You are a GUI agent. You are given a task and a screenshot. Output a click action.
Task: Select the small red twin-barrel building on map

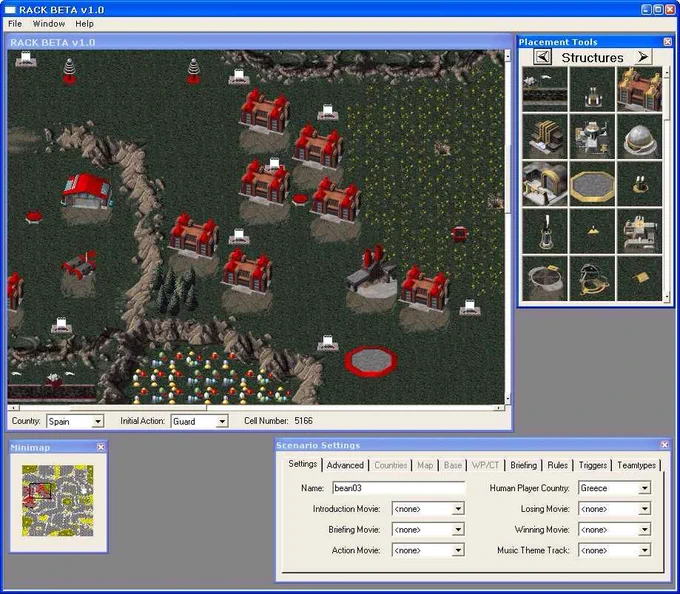point(79,264)
